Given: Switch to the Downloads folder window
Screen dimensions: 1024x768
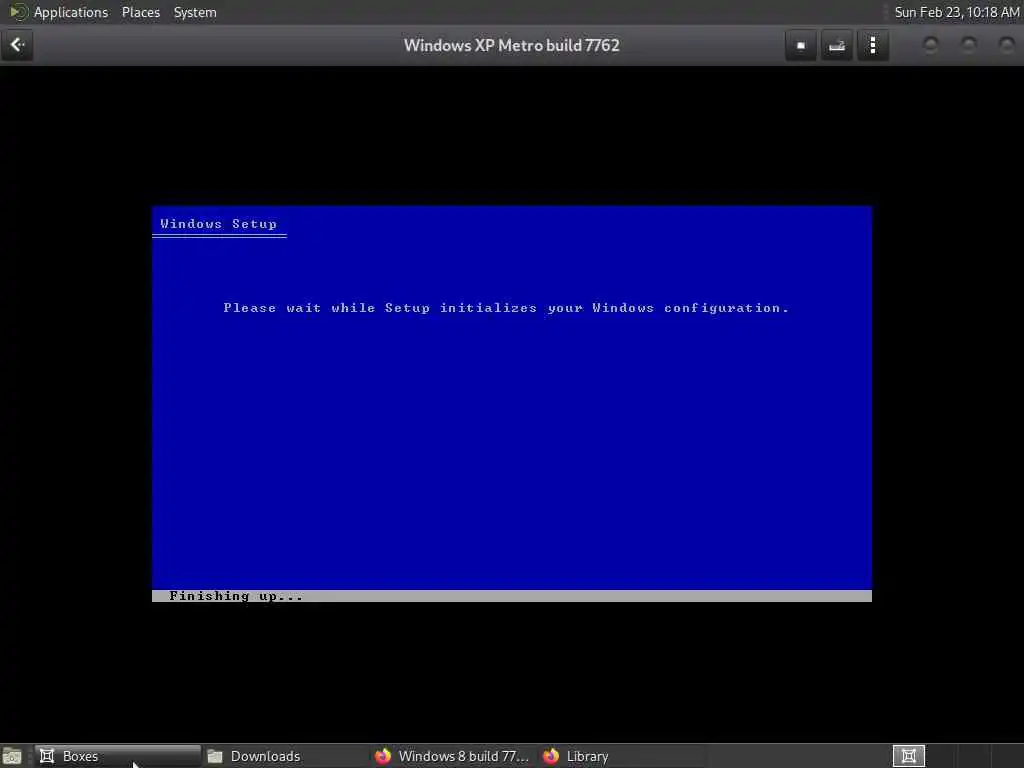Looking at the screenshot, I should pos(285,756).
